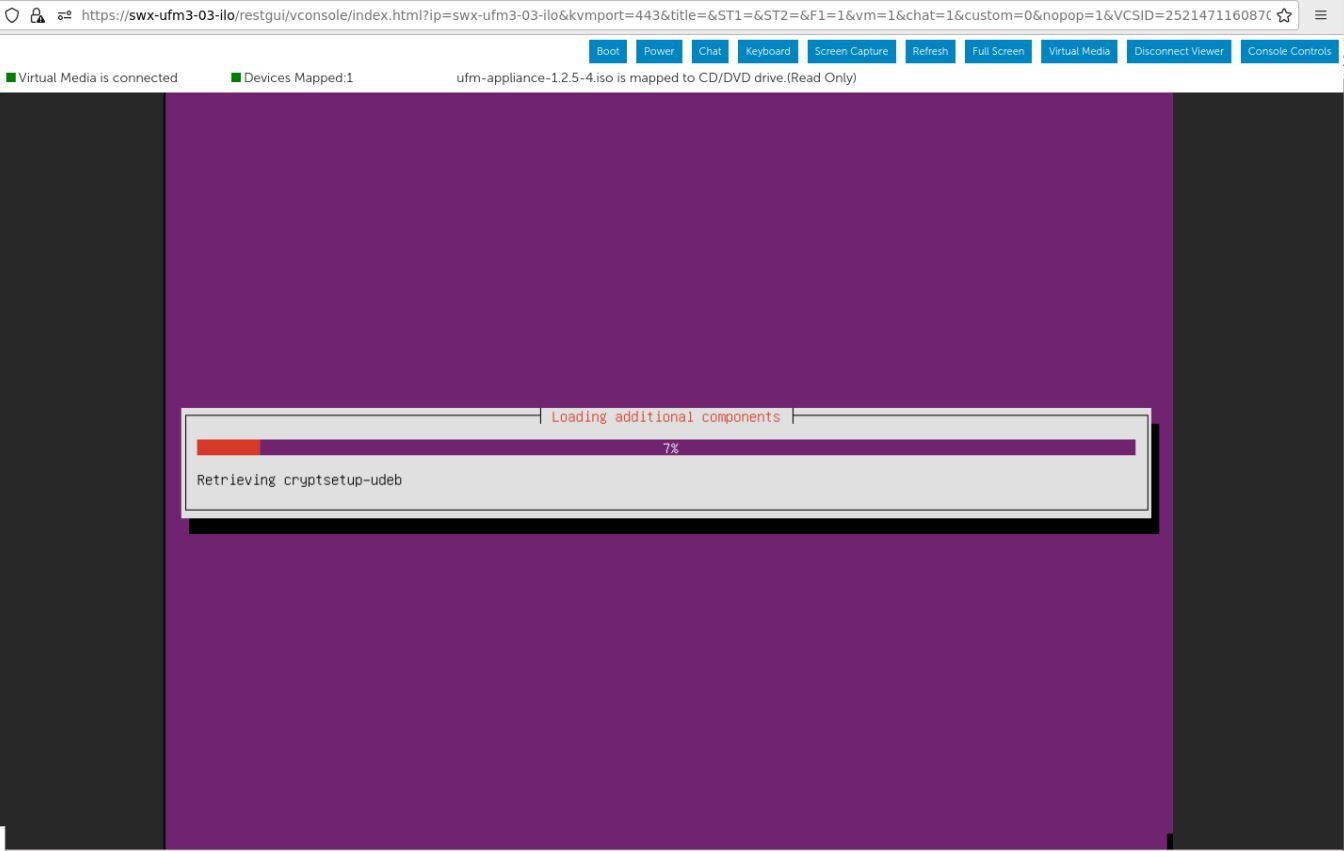Open the Keyboard tool
Screen dimensions: 1344x851
767,51
